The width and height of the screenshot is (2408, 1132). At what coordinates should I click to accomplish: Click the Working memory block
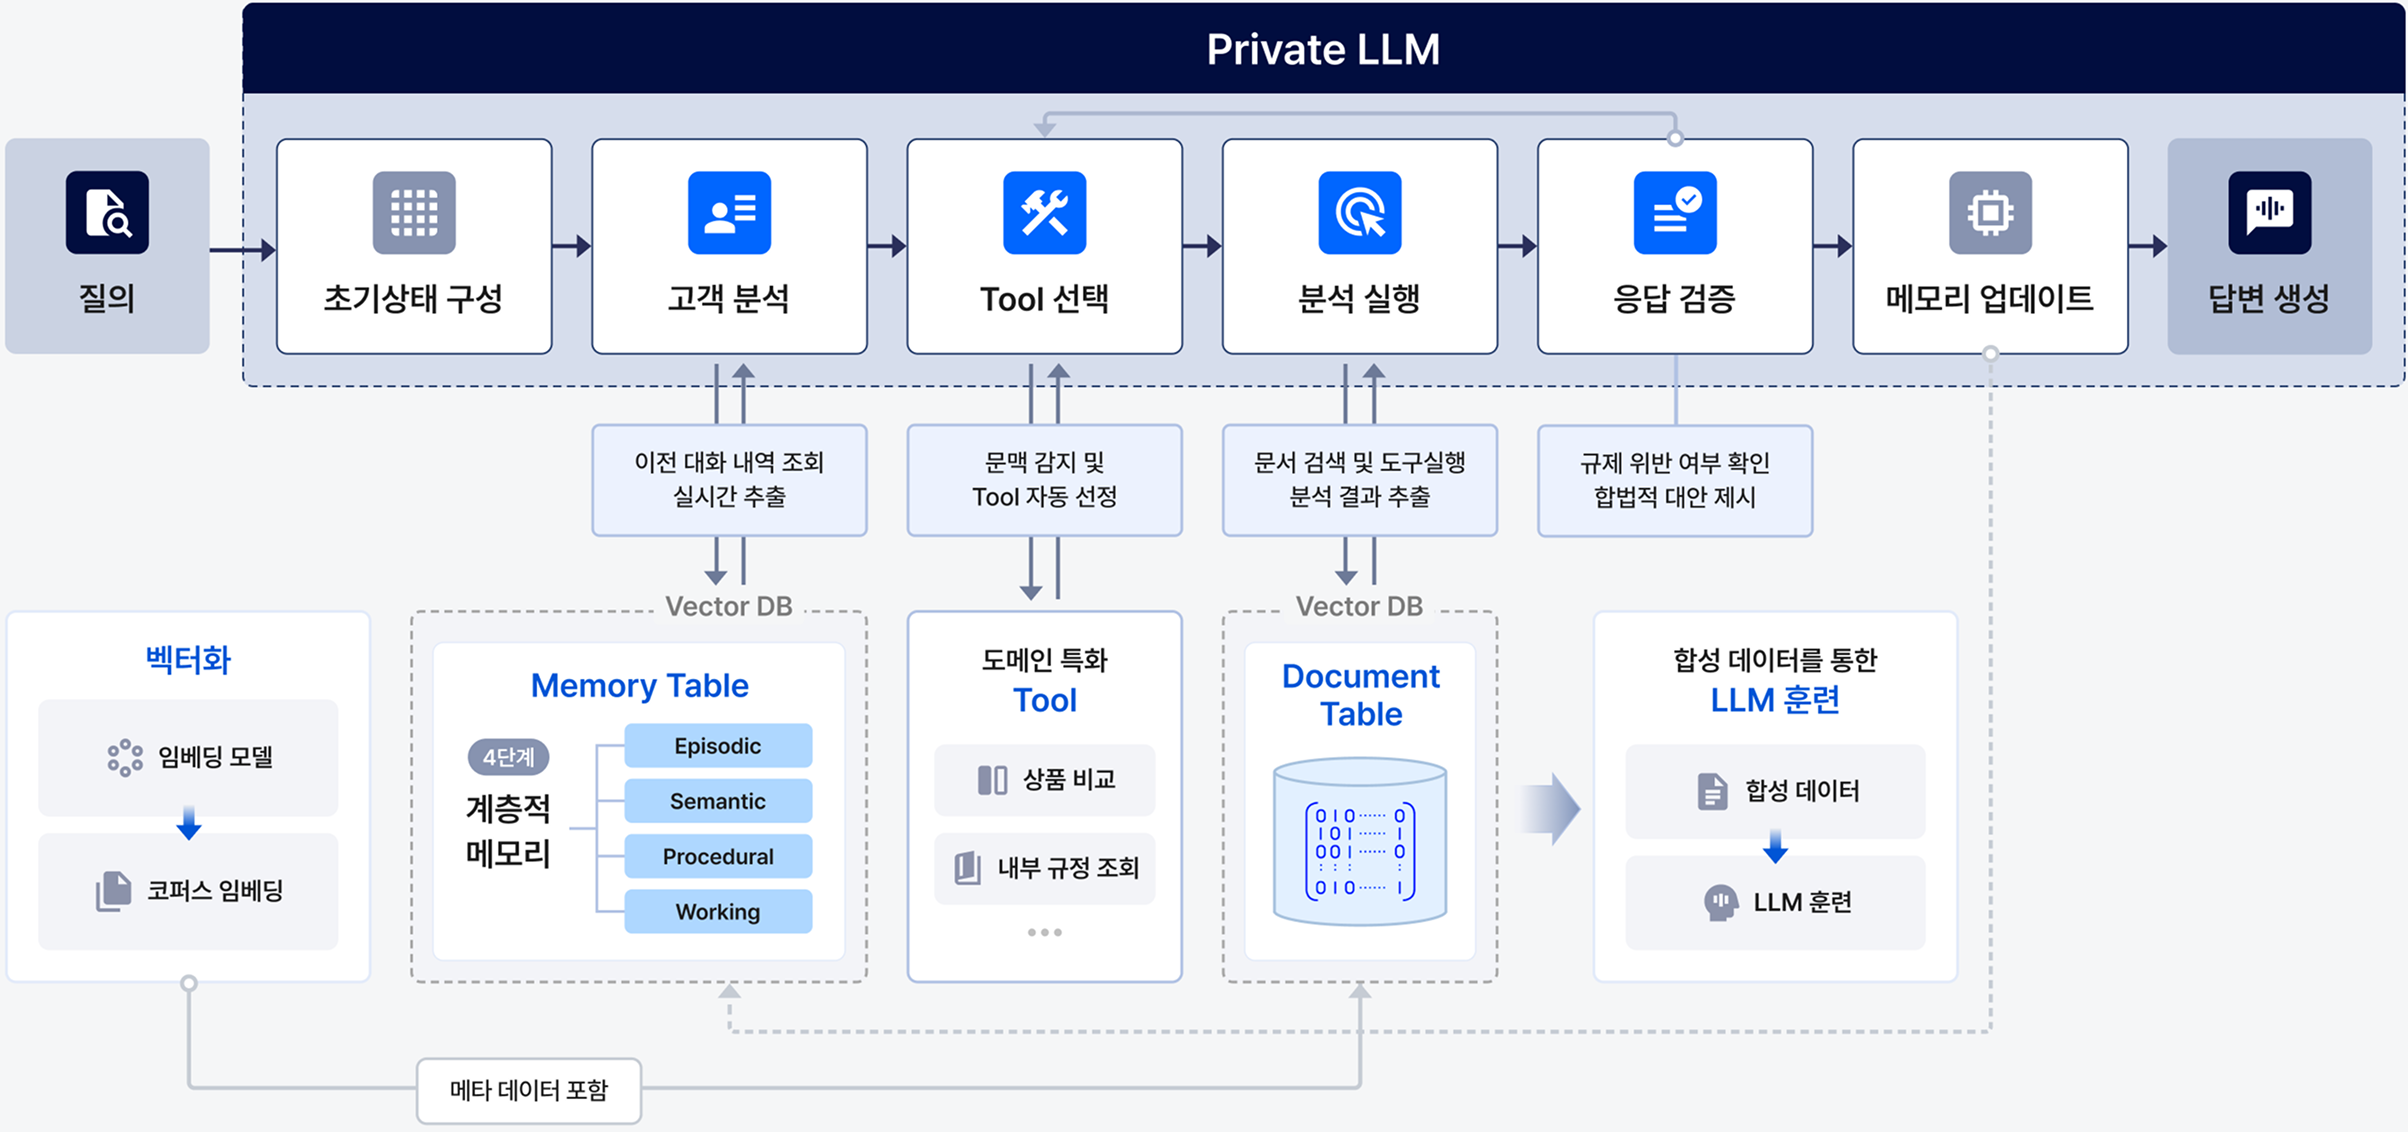click(x=717, y=911)
